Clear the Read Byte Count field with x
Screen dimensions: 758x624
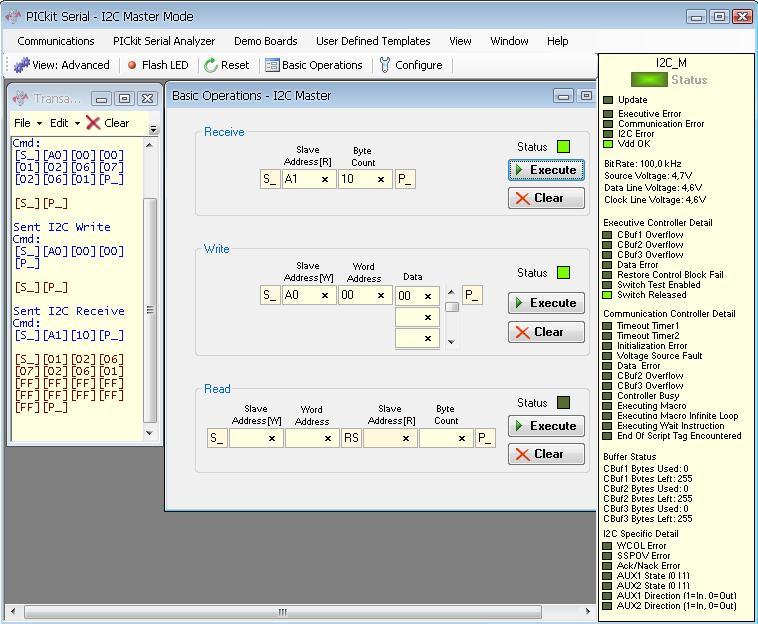(462, 438)
